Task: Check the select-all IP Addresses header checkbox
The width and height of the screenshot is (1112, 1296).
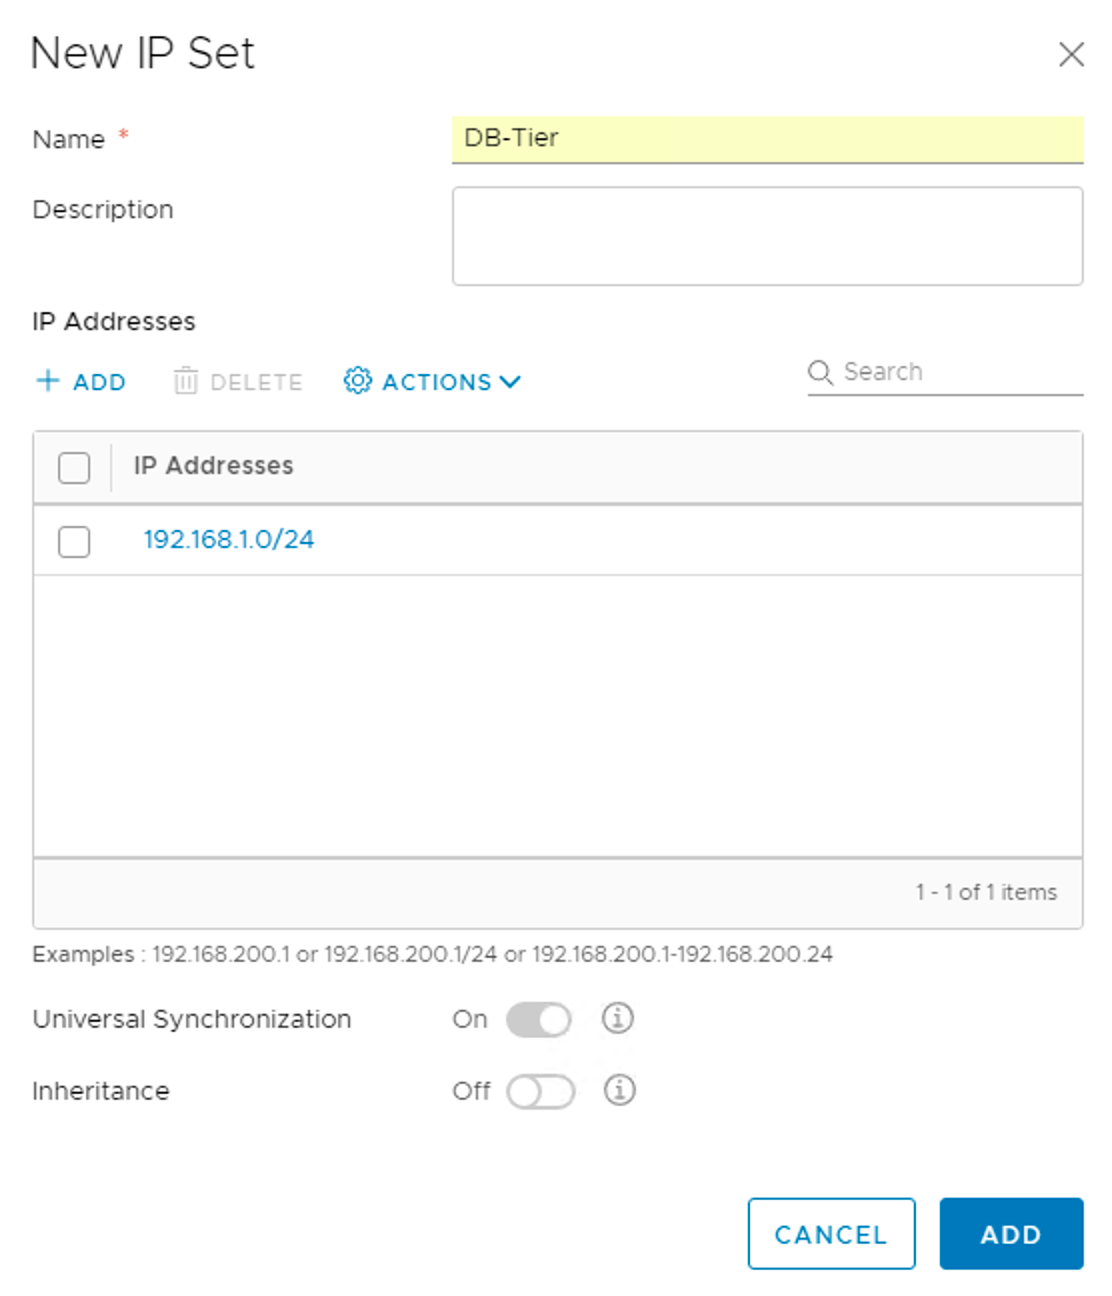Action: [74, 467]
